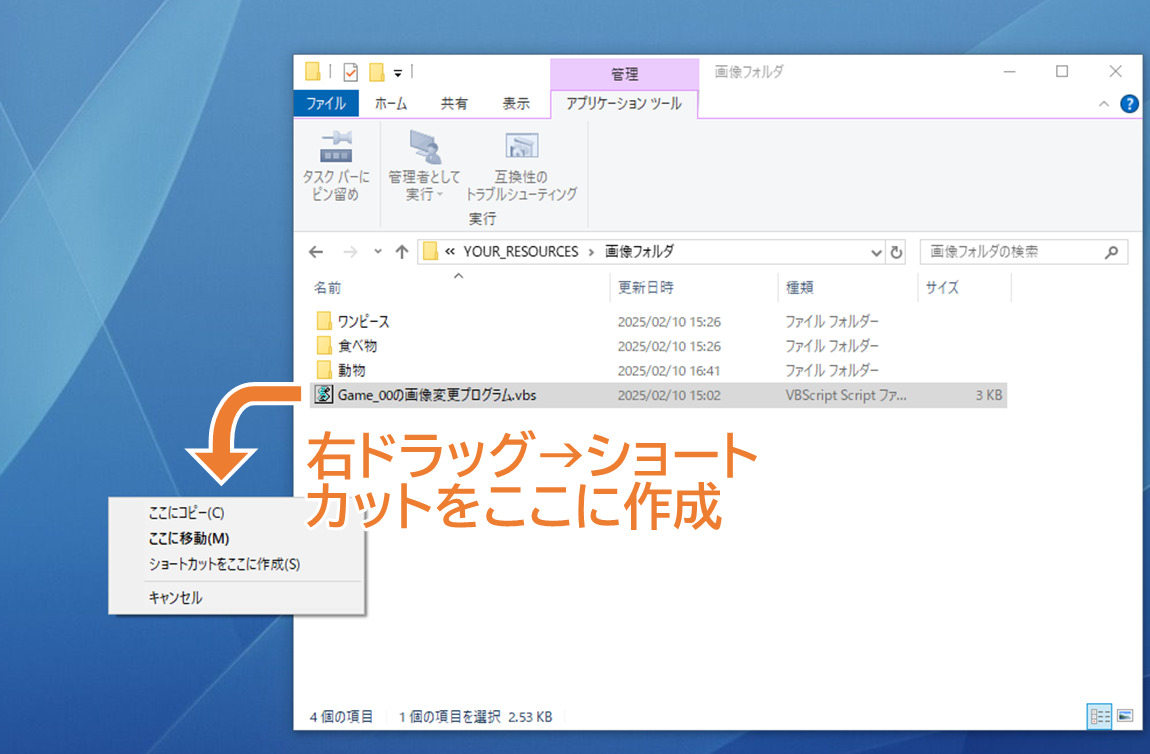Maximize the 画像フォルダ window
This screenshot has height=754, width=1150.
coord(1062,72)
